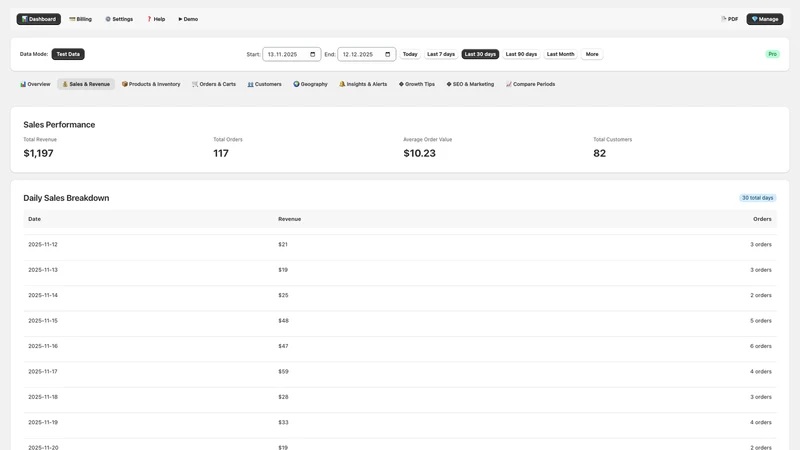Click the Revenue column header

[x=289, y=219]
